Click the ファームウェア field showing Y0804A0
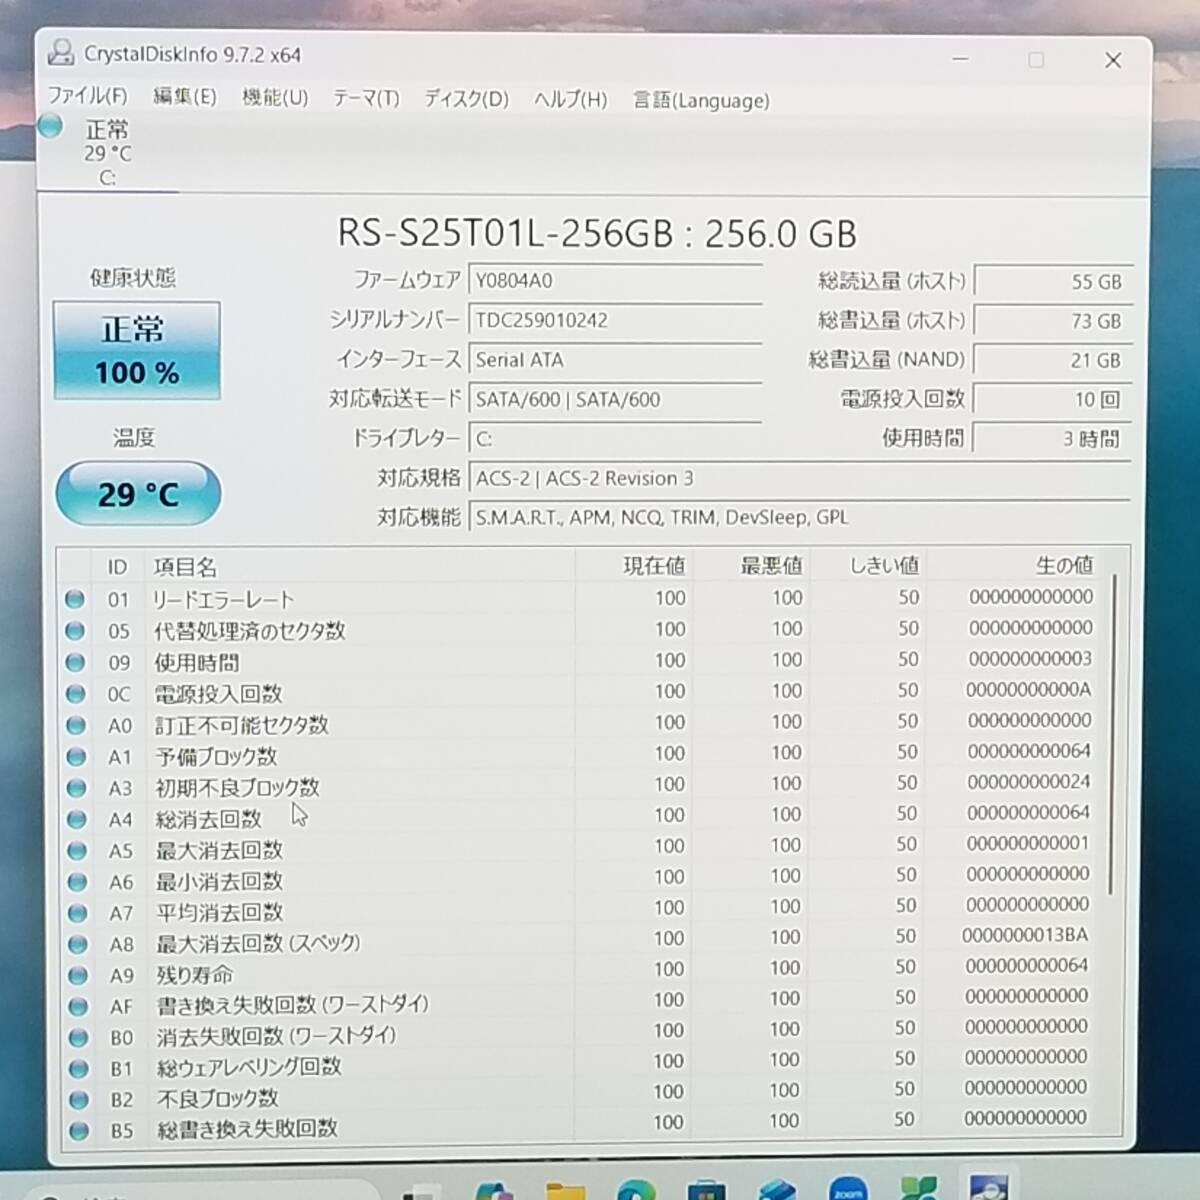This screenshot has width=1200, height=1200. 615,281
